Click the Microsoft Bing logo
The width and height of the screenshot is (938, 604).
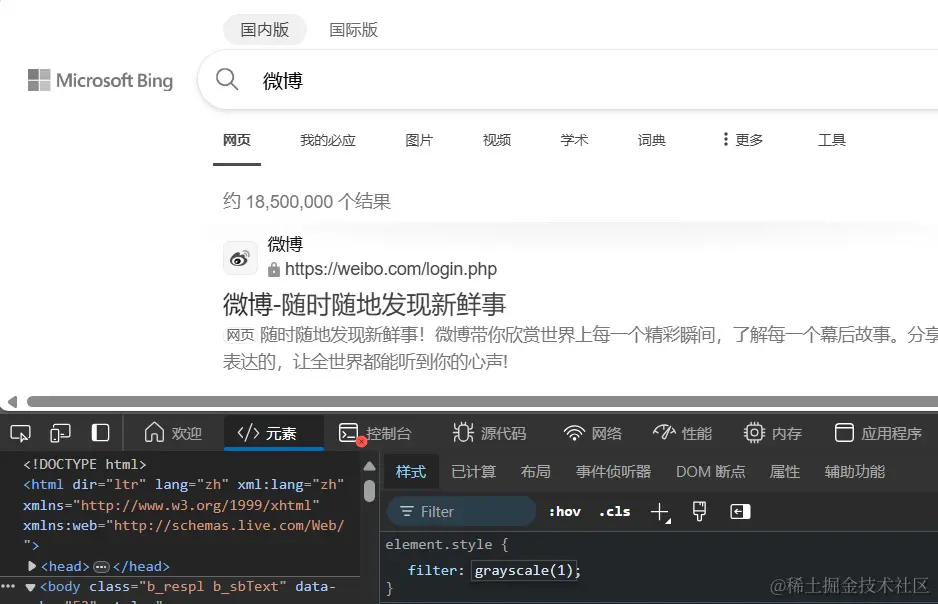tap(100, 80)
